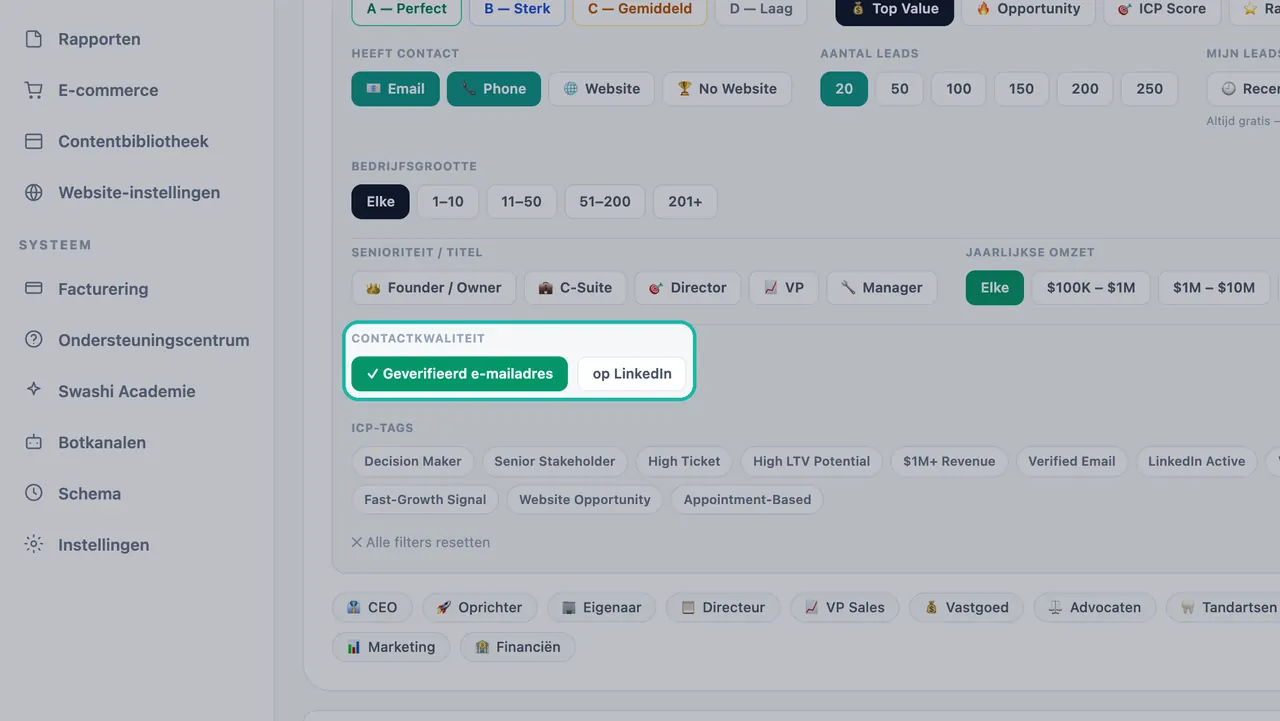Screen dimensions: 1280x721
Task: Toggle the Phone contact filter
Action: [494, 89]
